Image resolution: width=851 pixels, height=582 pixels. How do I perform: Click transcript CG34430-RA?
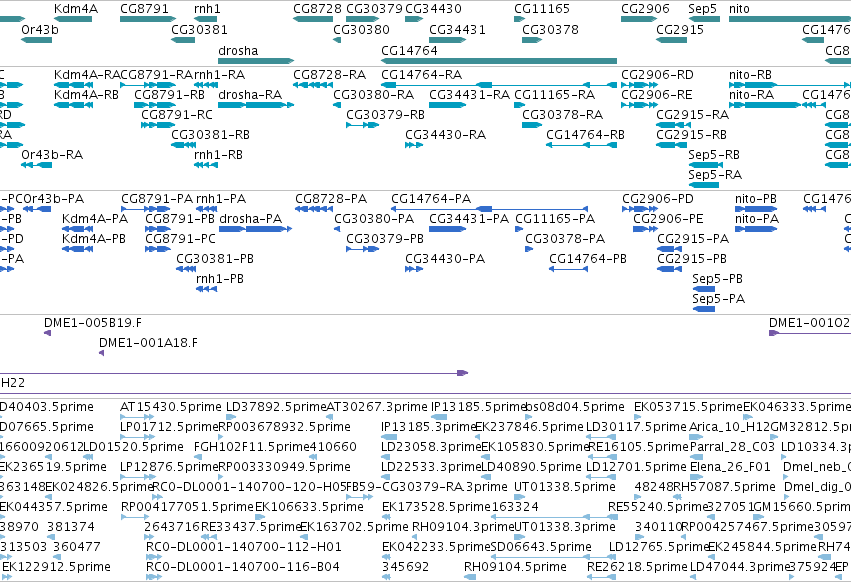coord(414,145)
